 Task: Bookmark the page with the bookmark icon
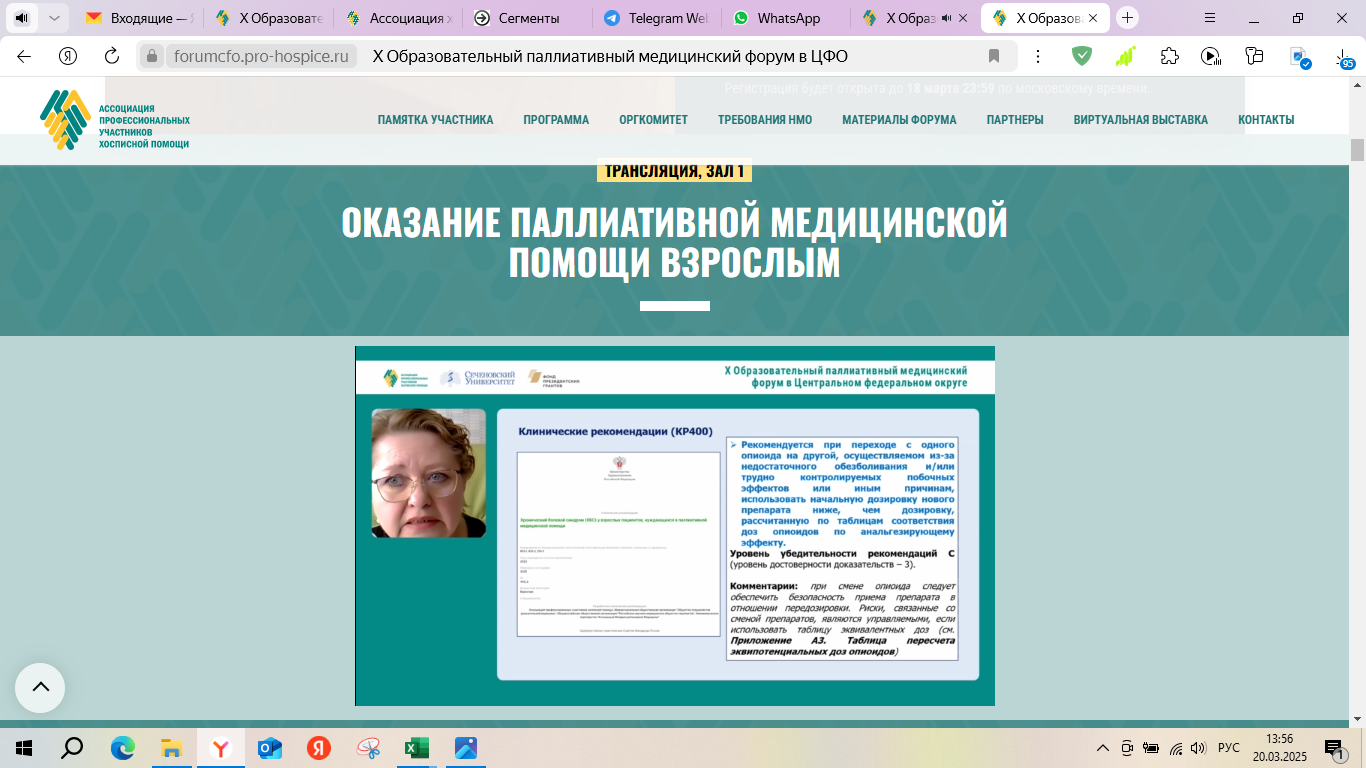click(994, 56)
